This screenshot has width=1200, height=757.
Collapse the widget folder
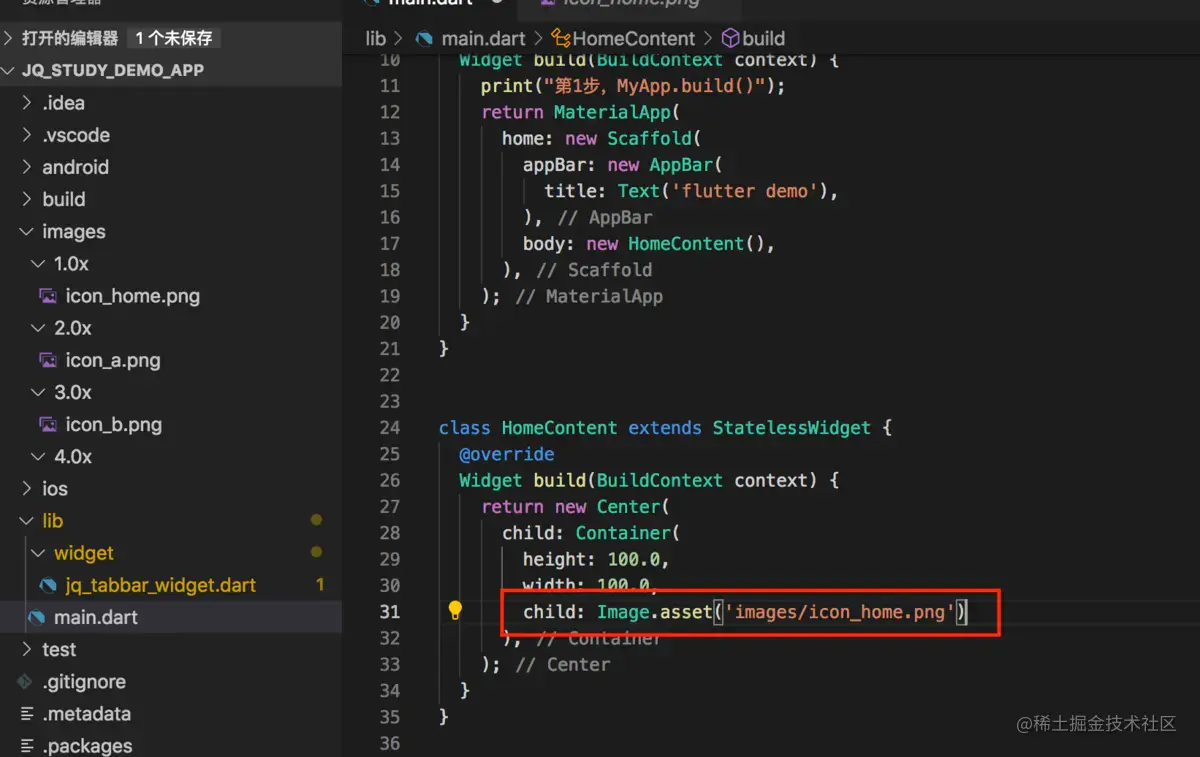pyautogui.click(x=38, y=553)
